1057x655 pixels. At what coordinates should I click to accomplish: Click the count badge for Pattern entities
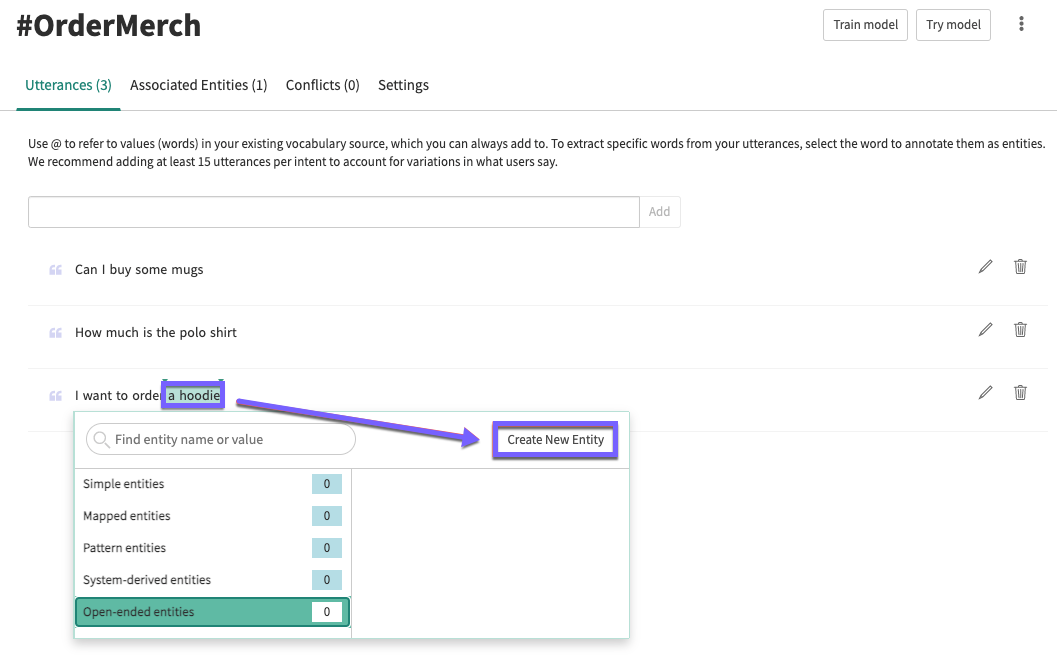pyautogui.click(x=327, y=548)
